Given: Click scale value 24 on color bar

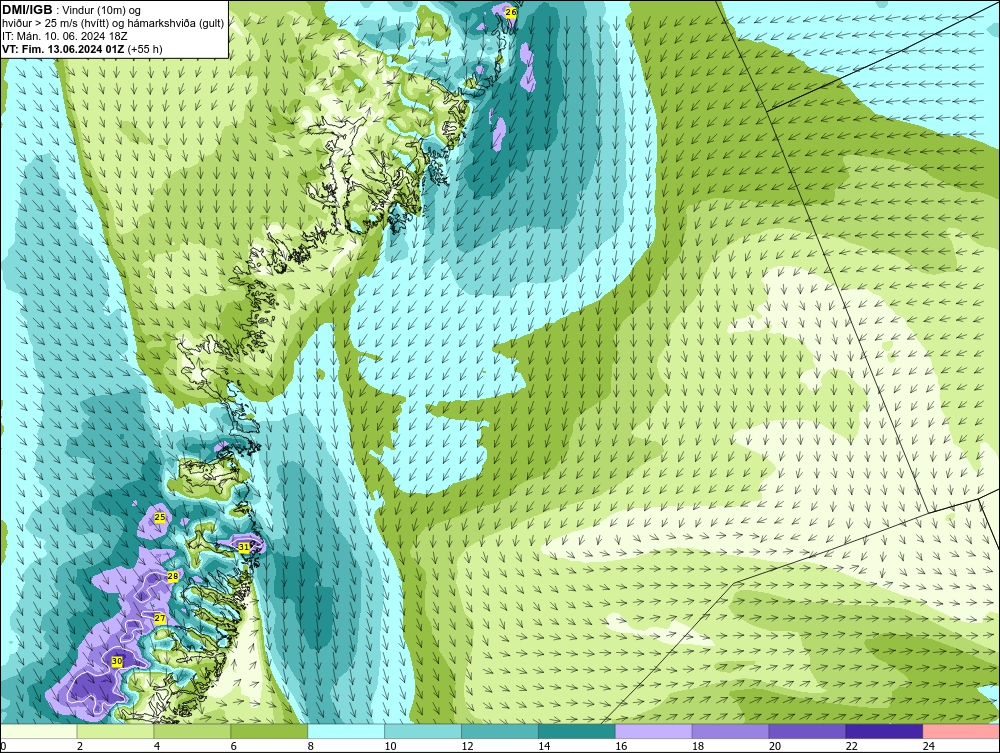Looking at the screenshot, I should click(x=929, y=746).
